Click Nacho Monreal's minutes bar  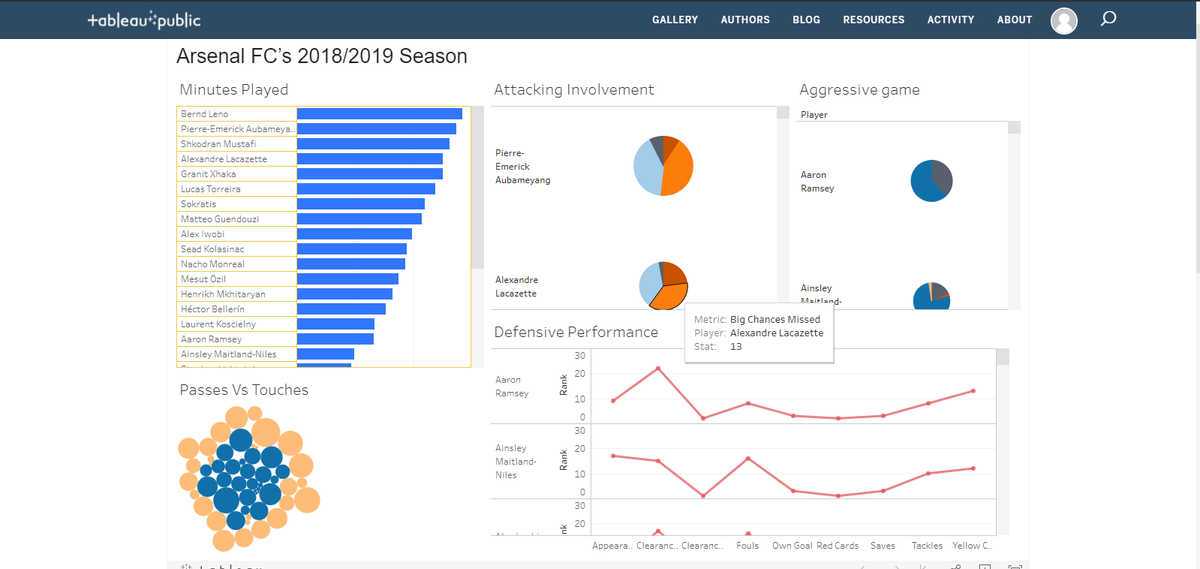(x=351, y=264)
